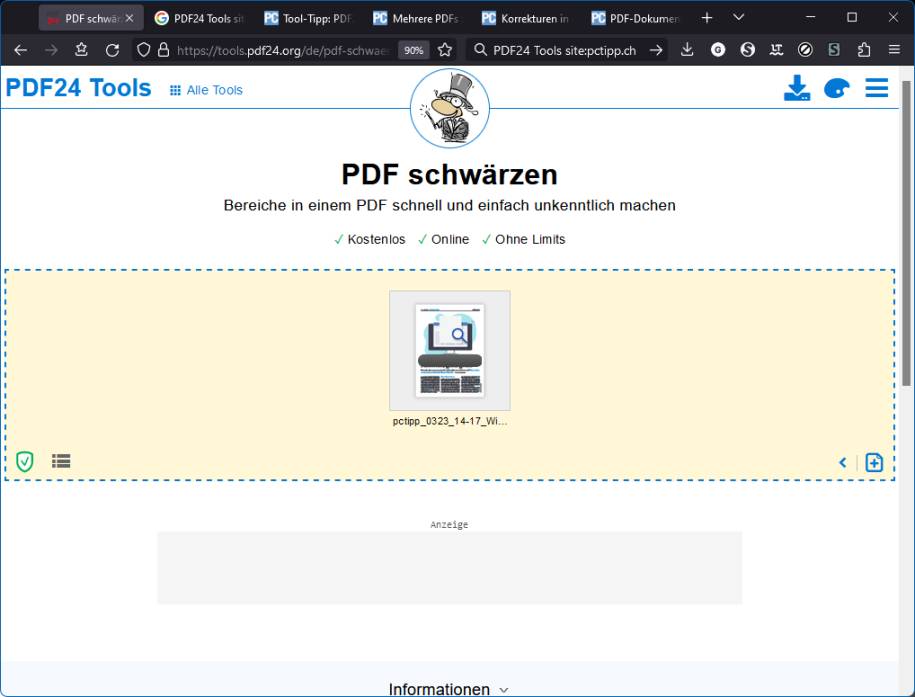Click the paint palette theme icon
The width and height of the screenshot is (915, 697).
click(x=837, y=88)
